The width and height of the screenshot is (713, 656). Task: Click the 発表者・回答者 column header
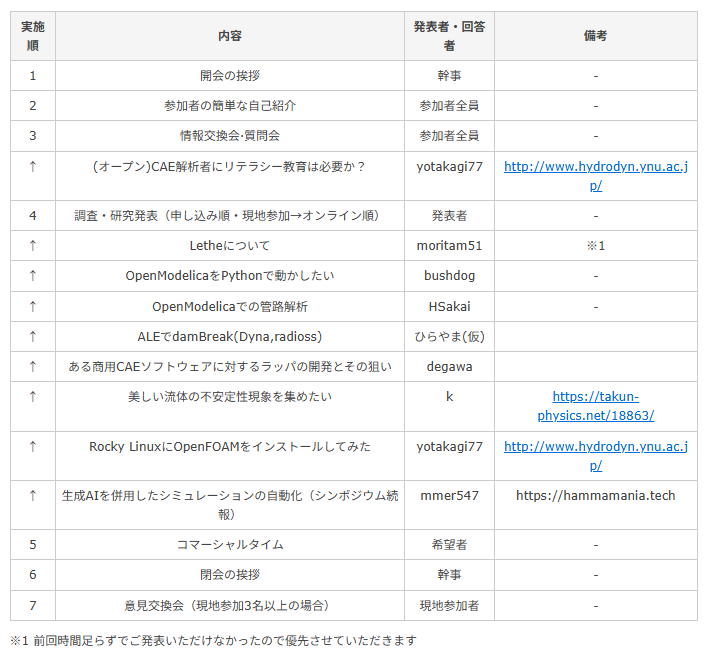pos(449,36)
